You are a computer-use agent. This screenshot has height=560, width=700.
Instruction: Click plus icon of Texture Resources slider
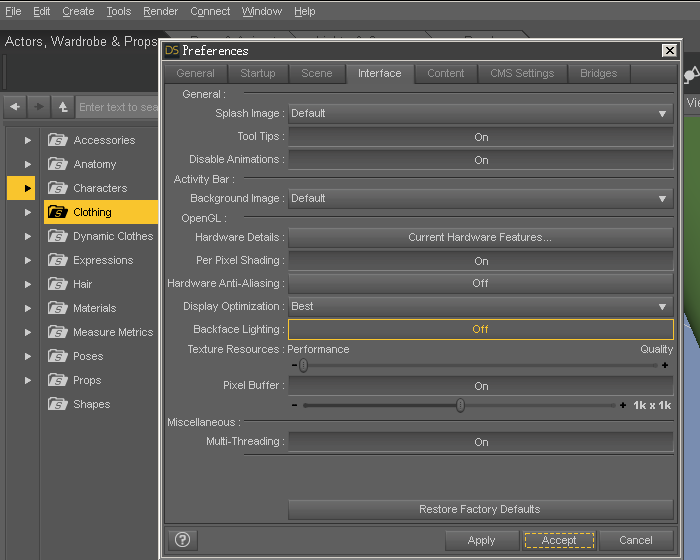coord(665,365)
